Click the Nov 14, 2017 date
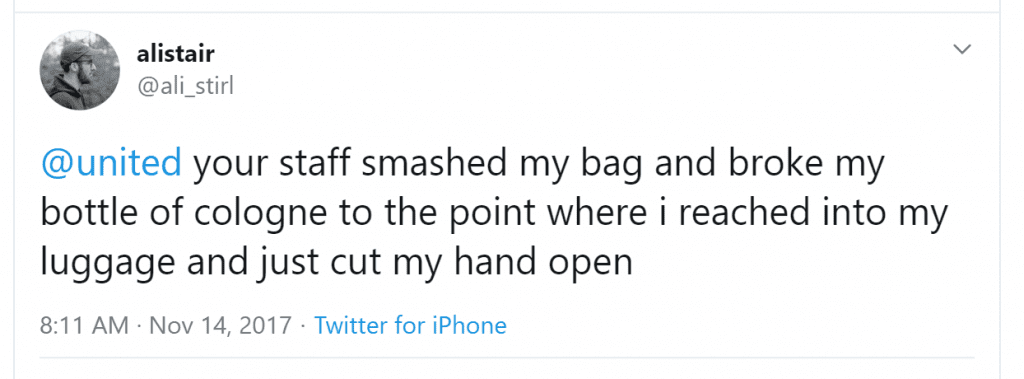The height and width of the screenshot is (379, 1024). click(x=220, y=325)
